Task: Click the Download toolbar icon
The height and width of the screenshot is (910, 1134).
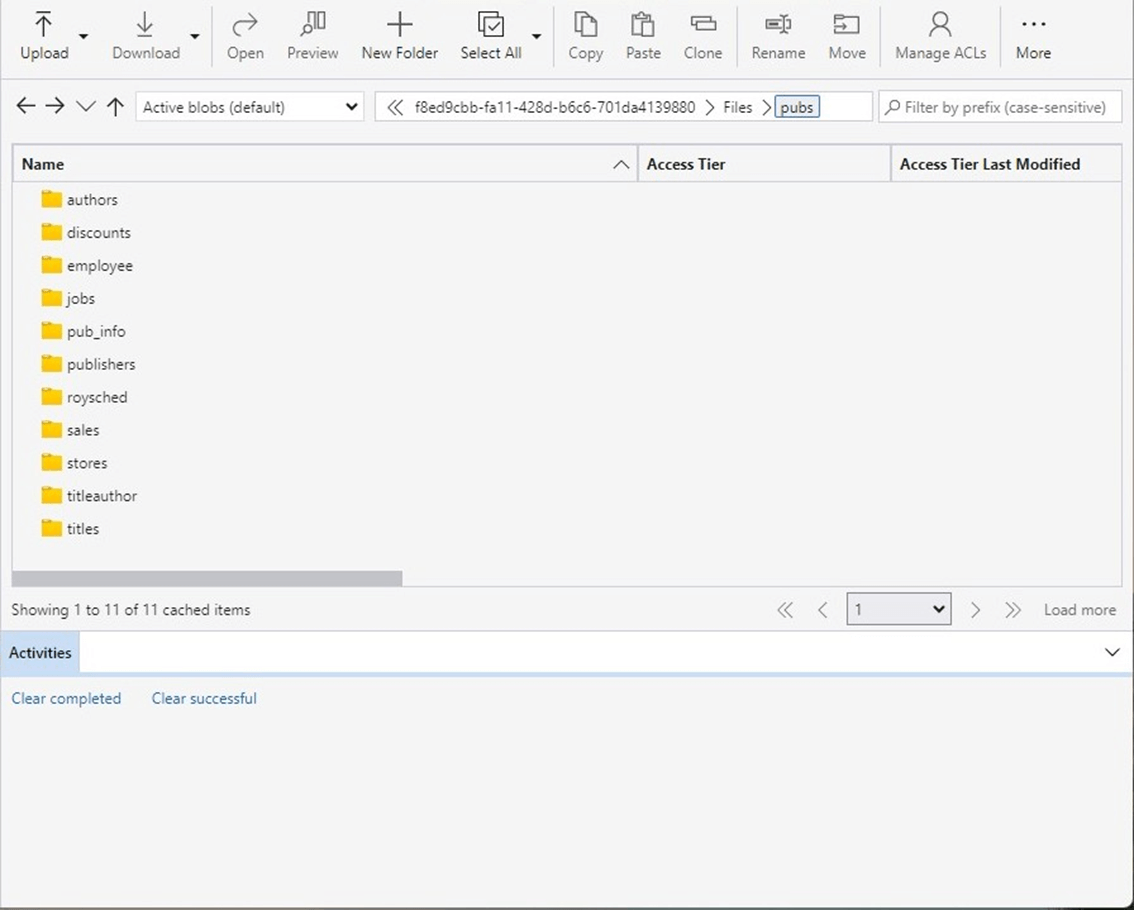Action: (x=145, y=36)
